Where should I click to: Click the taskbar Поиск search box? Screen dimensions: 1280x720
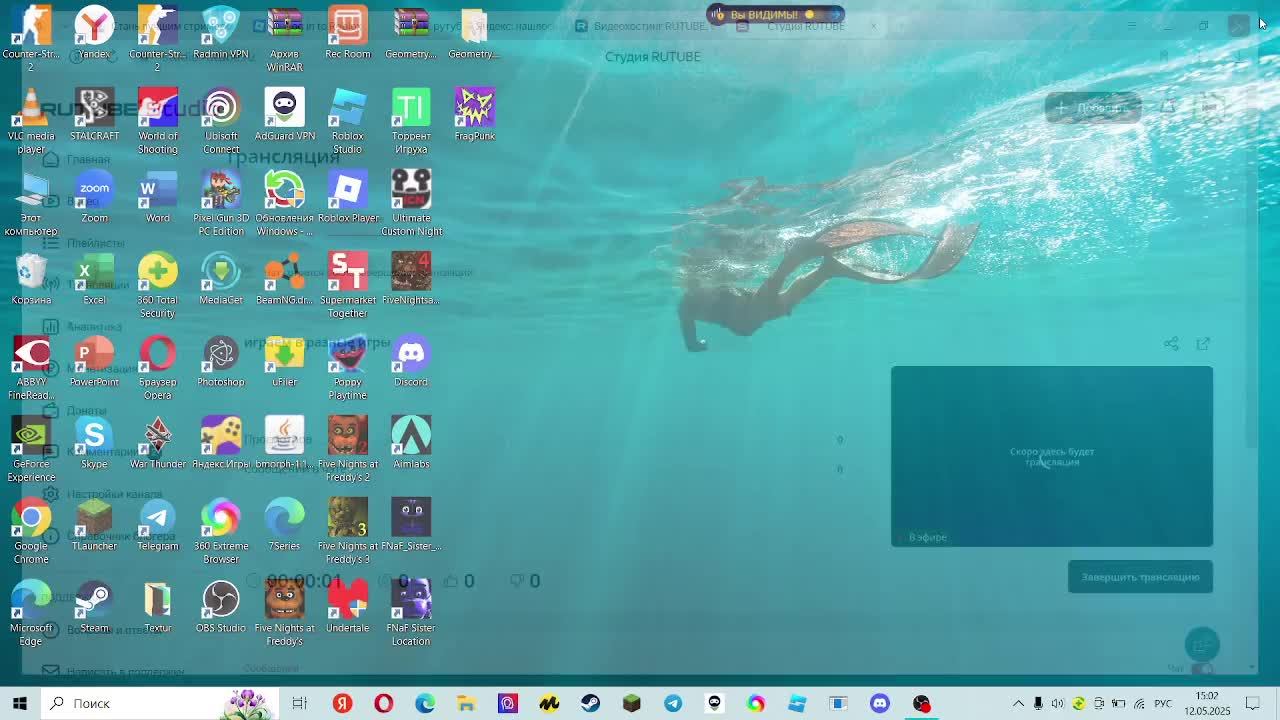click(160, 703)
